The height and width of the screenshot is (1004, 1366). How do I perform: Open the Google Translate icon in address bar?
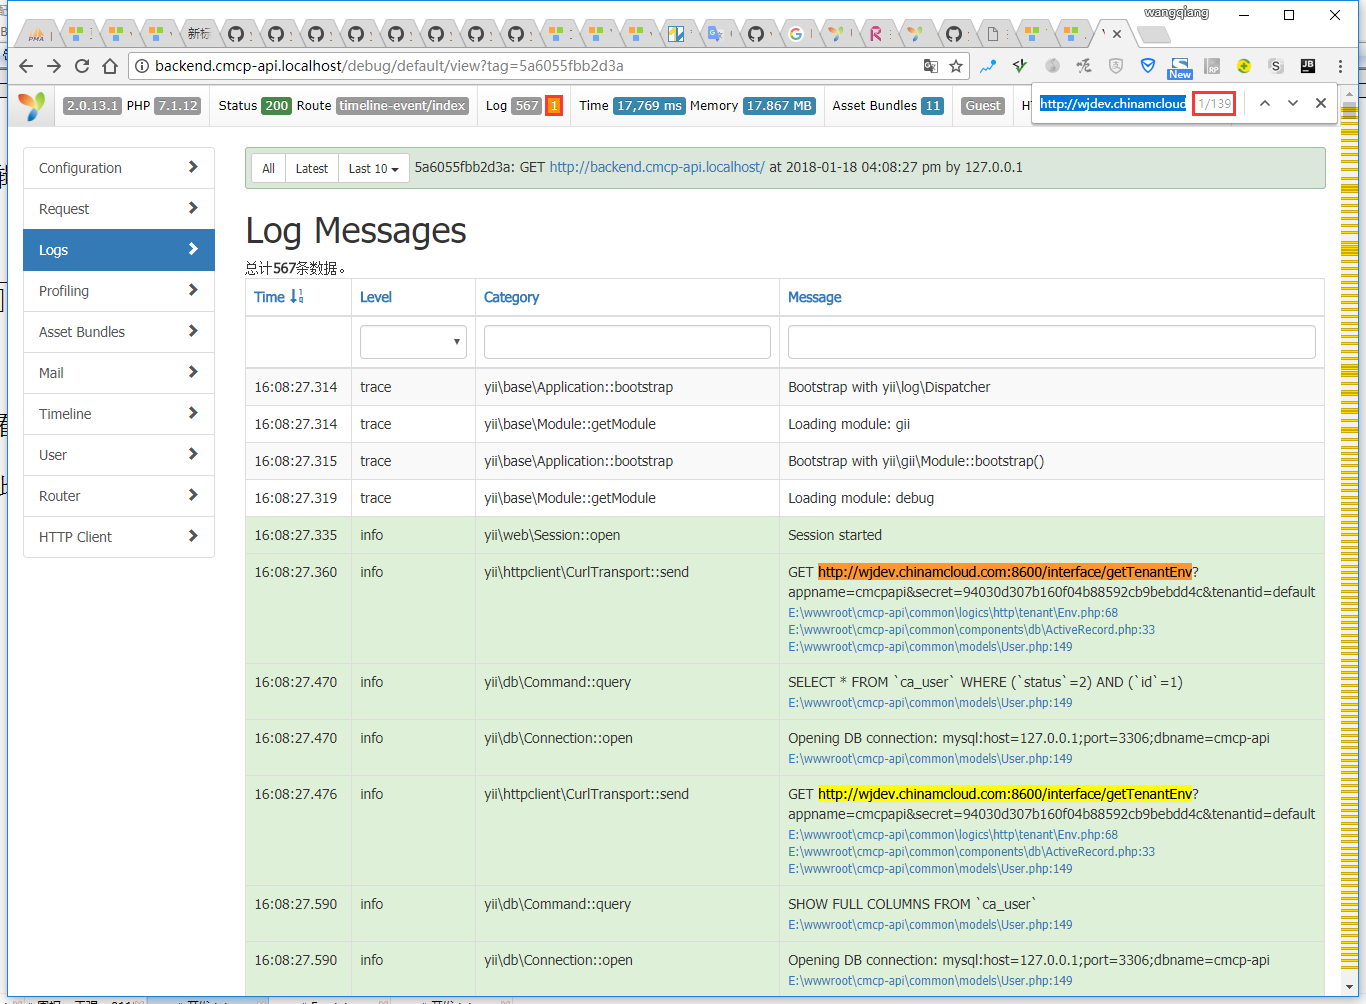pos(931,66)
